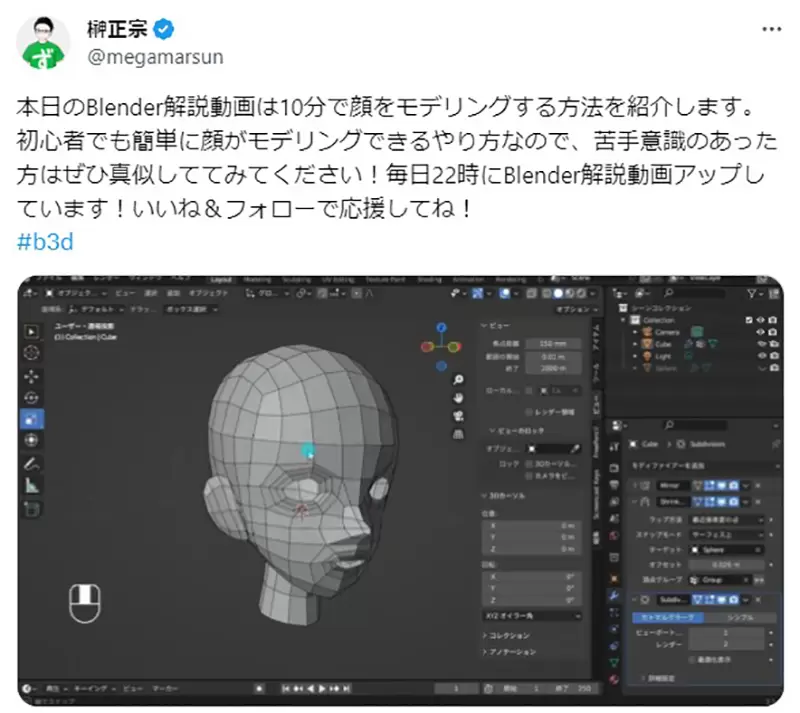Open the オプション dropdown in viewport header
Viewport: 800px width, 713px height.
pyautogui.click(x=577, y=309)
